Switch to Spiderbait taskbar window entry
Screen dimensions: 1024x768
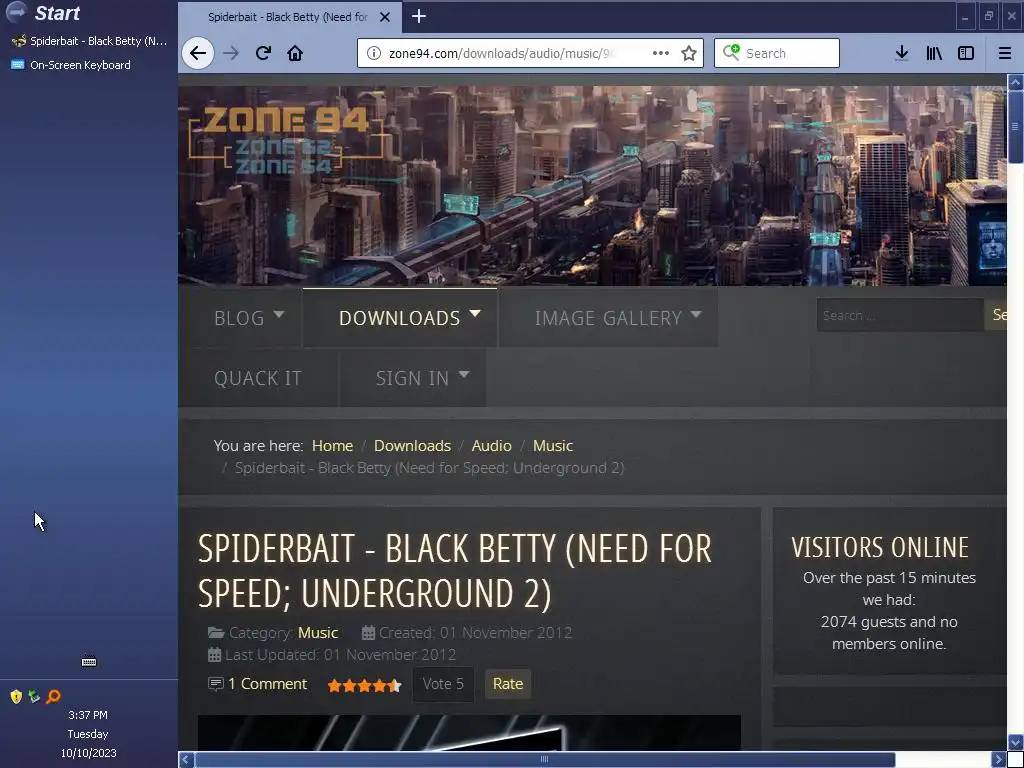[x=89, y=40]
